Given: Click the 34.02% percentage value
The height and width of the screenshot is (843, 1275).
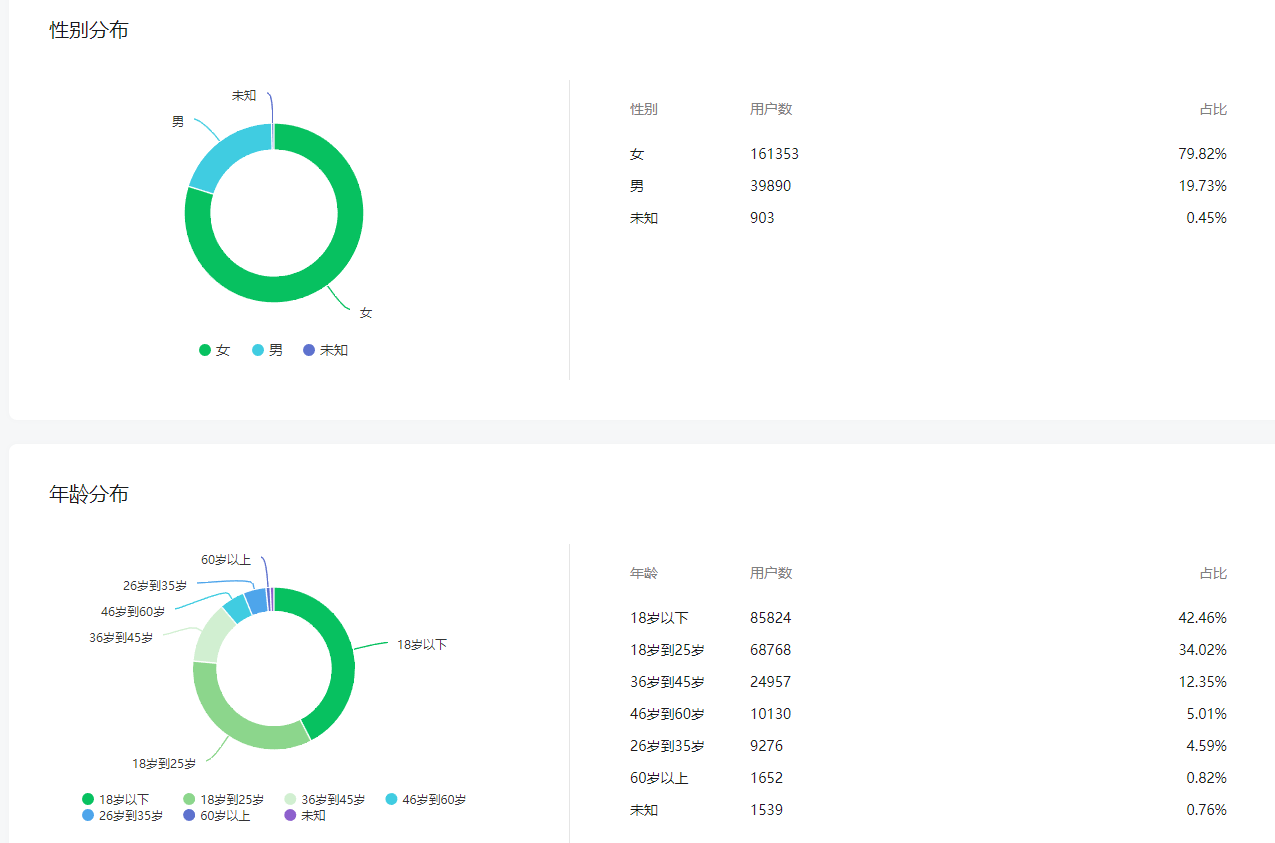Looking at the screenshot, I should [x=1202, y=650].
